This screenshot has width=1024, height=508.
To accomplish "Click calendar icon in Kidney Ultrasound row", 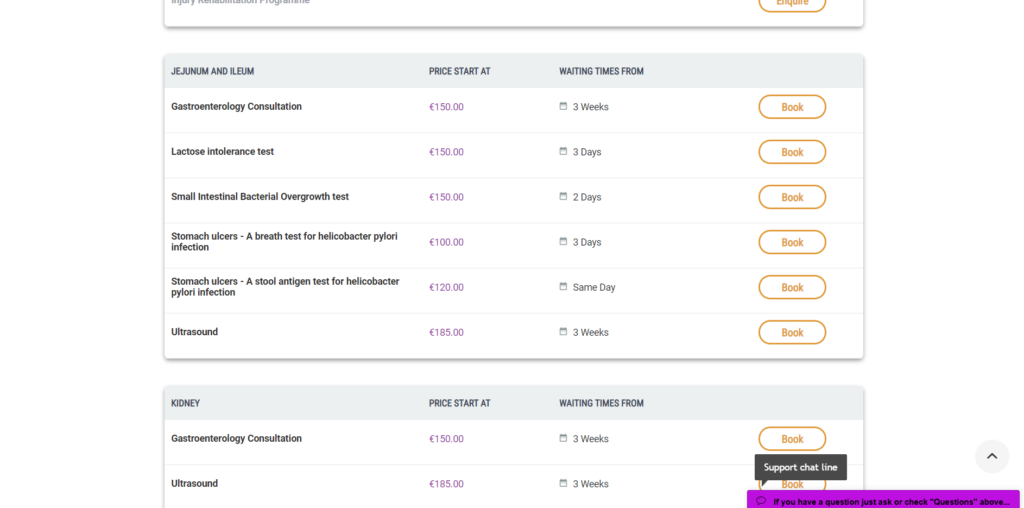I will (563, 483).
